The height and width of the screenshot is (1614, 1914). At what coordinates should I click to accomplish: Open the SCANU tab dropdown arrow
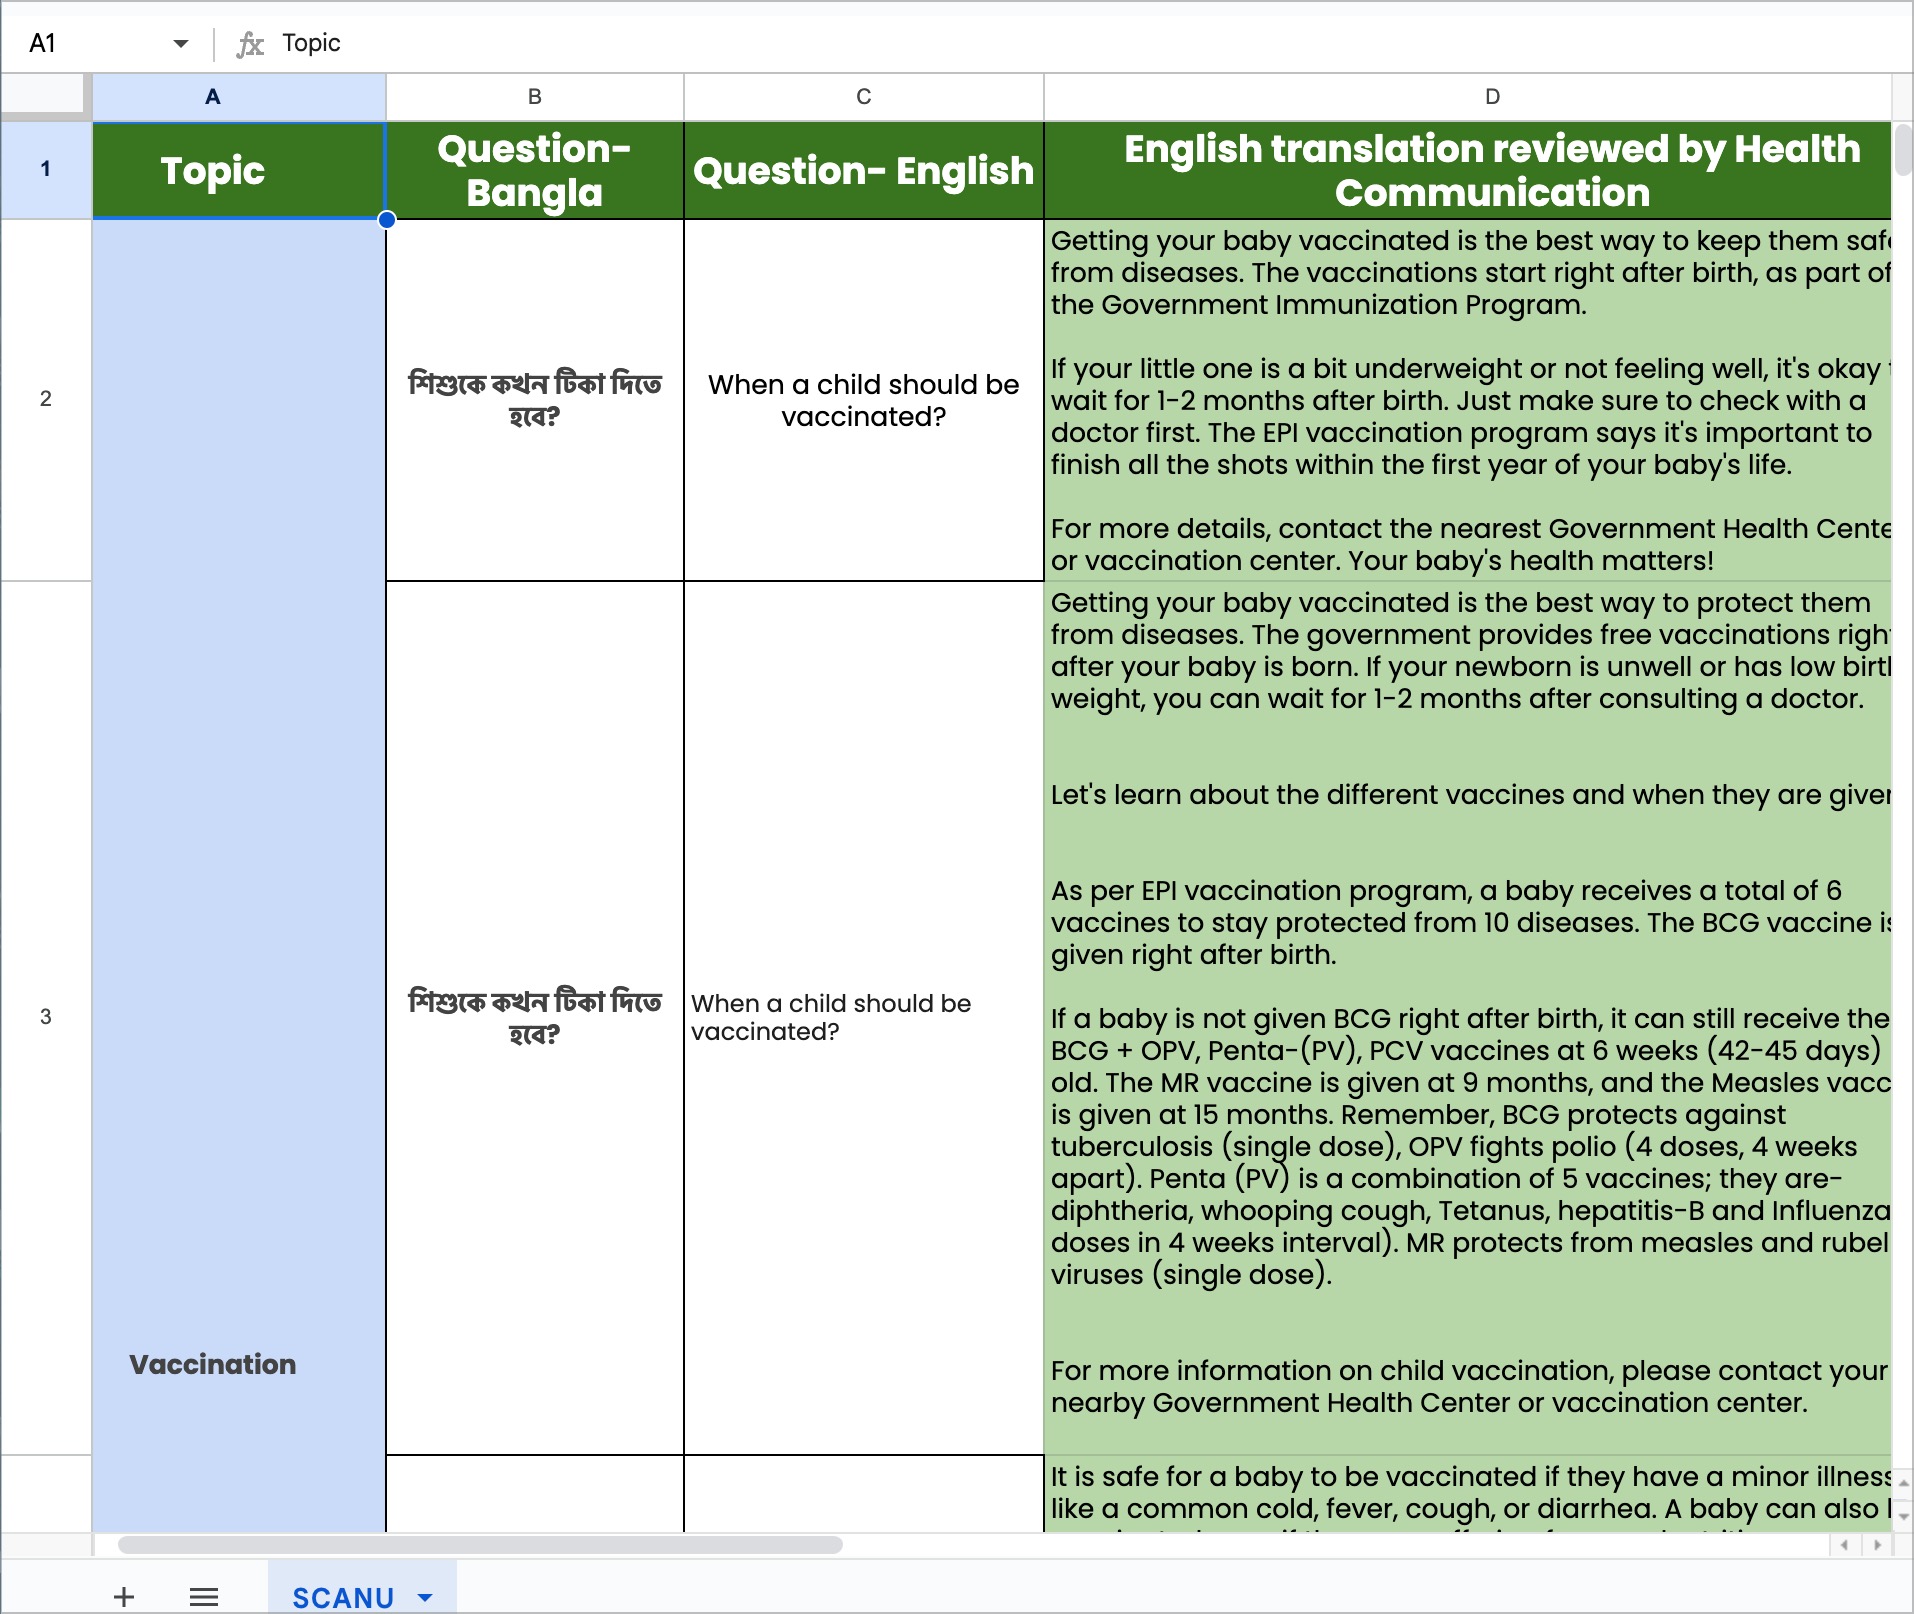coord(425,1597)
